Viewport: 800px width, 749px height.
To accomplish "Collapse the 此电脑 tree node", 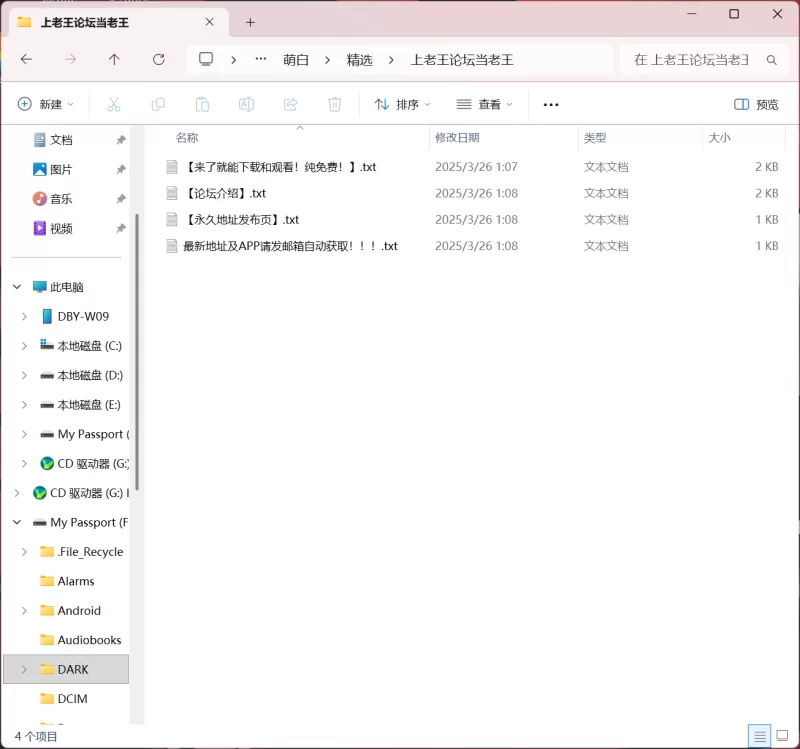I will tap(17, 287).
